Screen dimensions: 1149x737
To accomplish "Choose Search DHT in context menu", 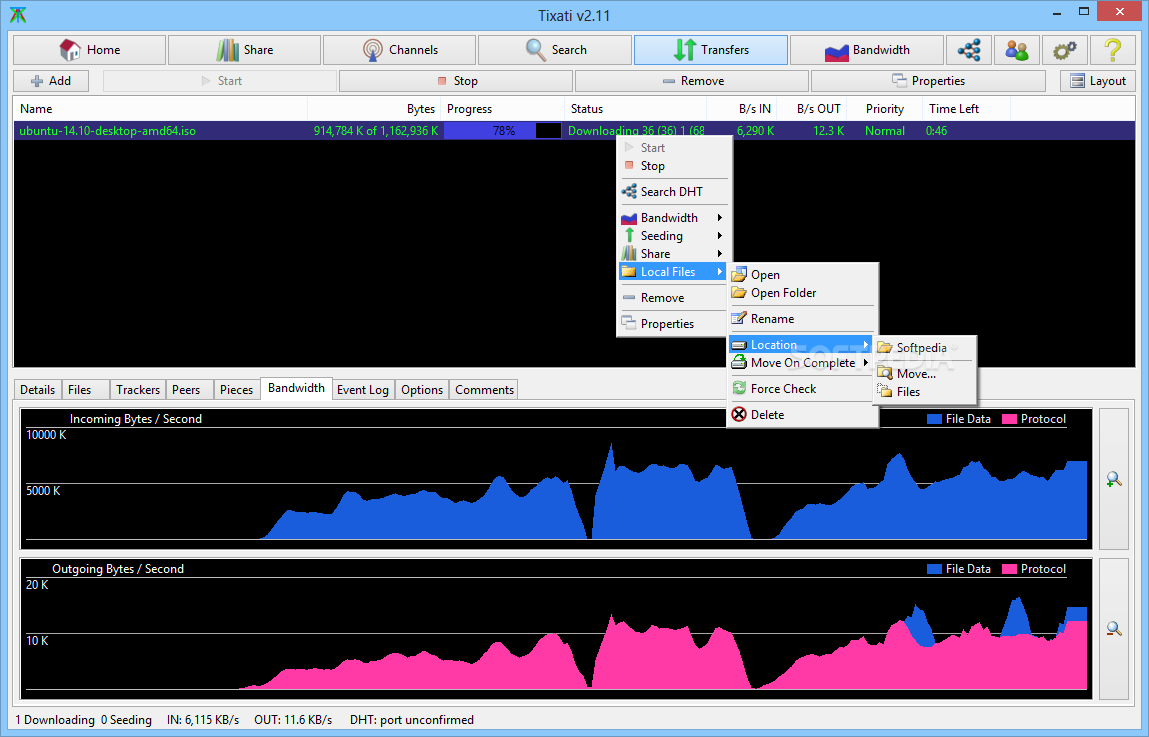I will click(674, 192).
